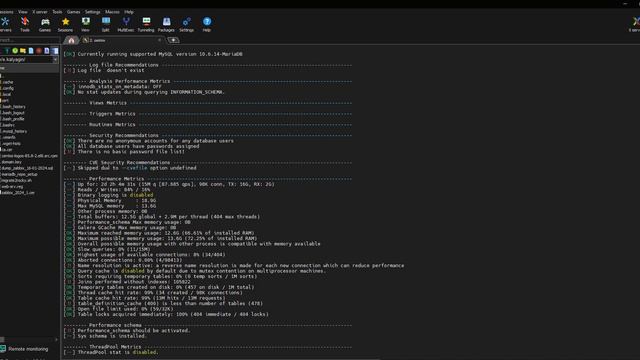Select the .wget-hsts file
Screen dimensions: 640x360
pyautogui.click(x=11, y=143)
